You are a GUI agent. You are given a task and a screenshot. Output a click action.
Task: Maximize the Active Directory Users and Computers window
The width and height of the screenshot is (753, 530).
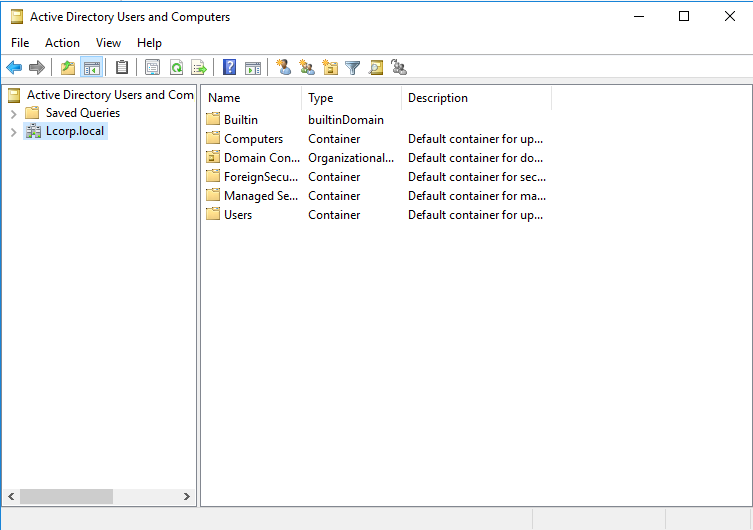click(x=684, y=16)
